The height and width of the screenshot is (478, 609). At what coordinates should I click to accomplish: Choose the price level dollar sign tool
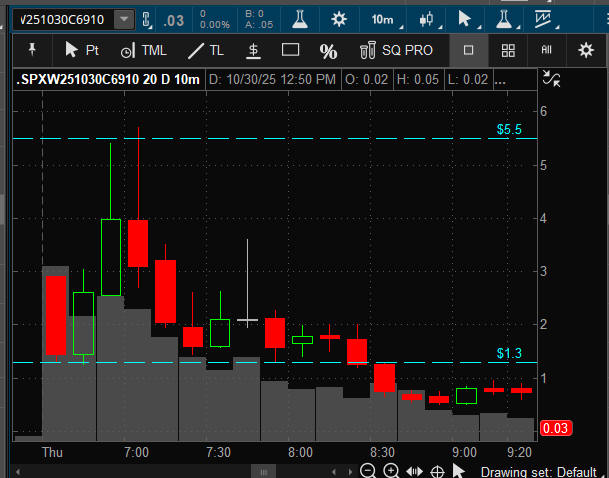[254, 49]
